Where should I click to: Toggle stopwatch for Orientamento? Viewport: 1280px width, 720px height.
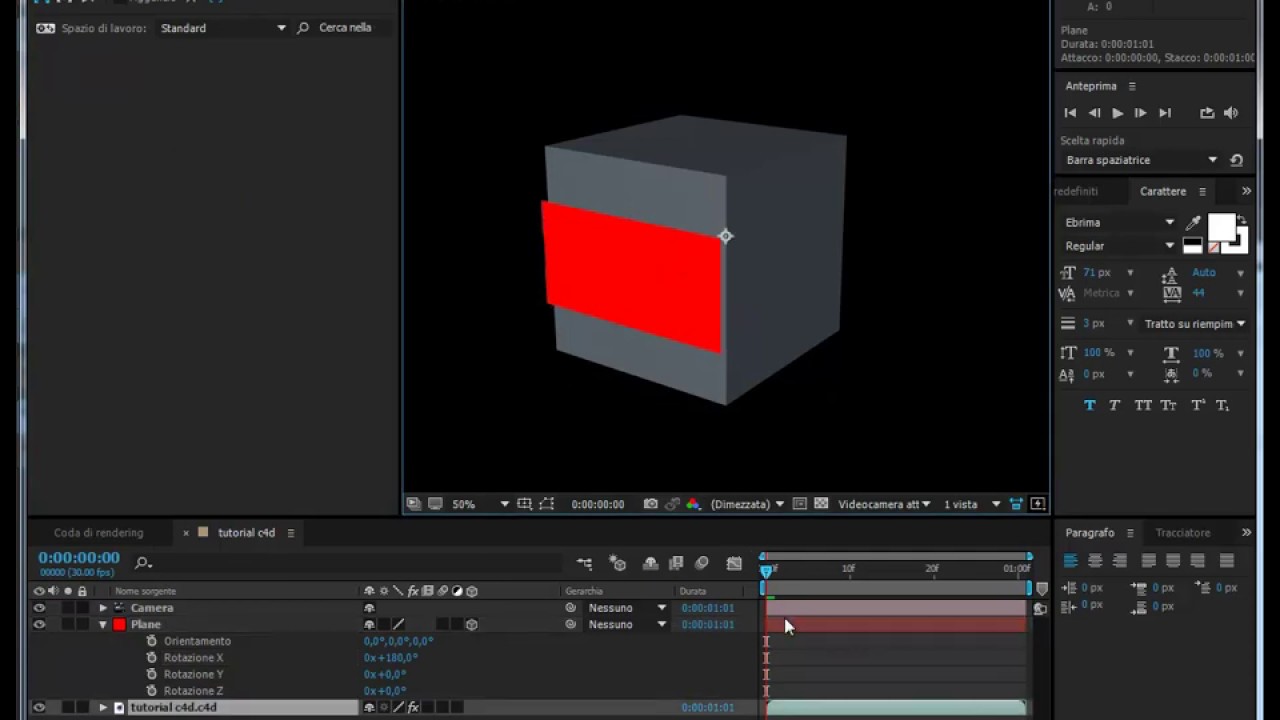(152, 641)
